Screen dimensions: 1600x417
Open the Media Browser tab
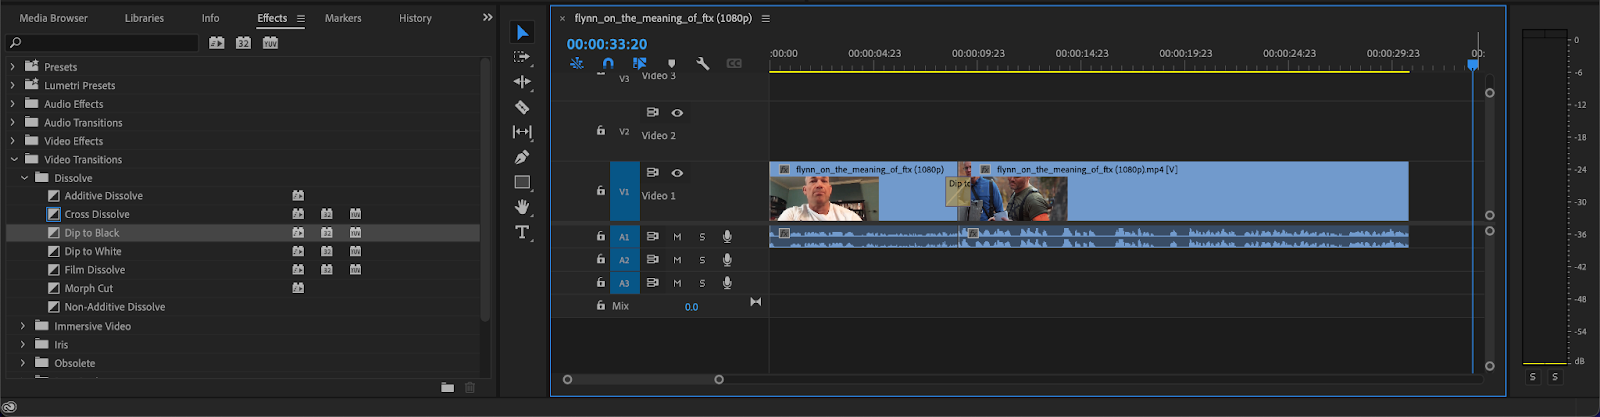(54, 18)
